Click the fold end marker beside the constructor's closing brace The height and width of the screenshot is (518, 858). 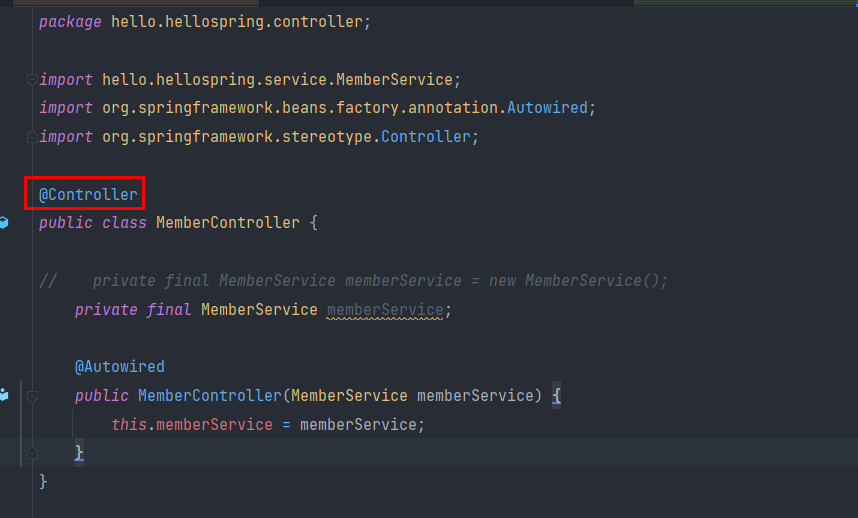32,453
